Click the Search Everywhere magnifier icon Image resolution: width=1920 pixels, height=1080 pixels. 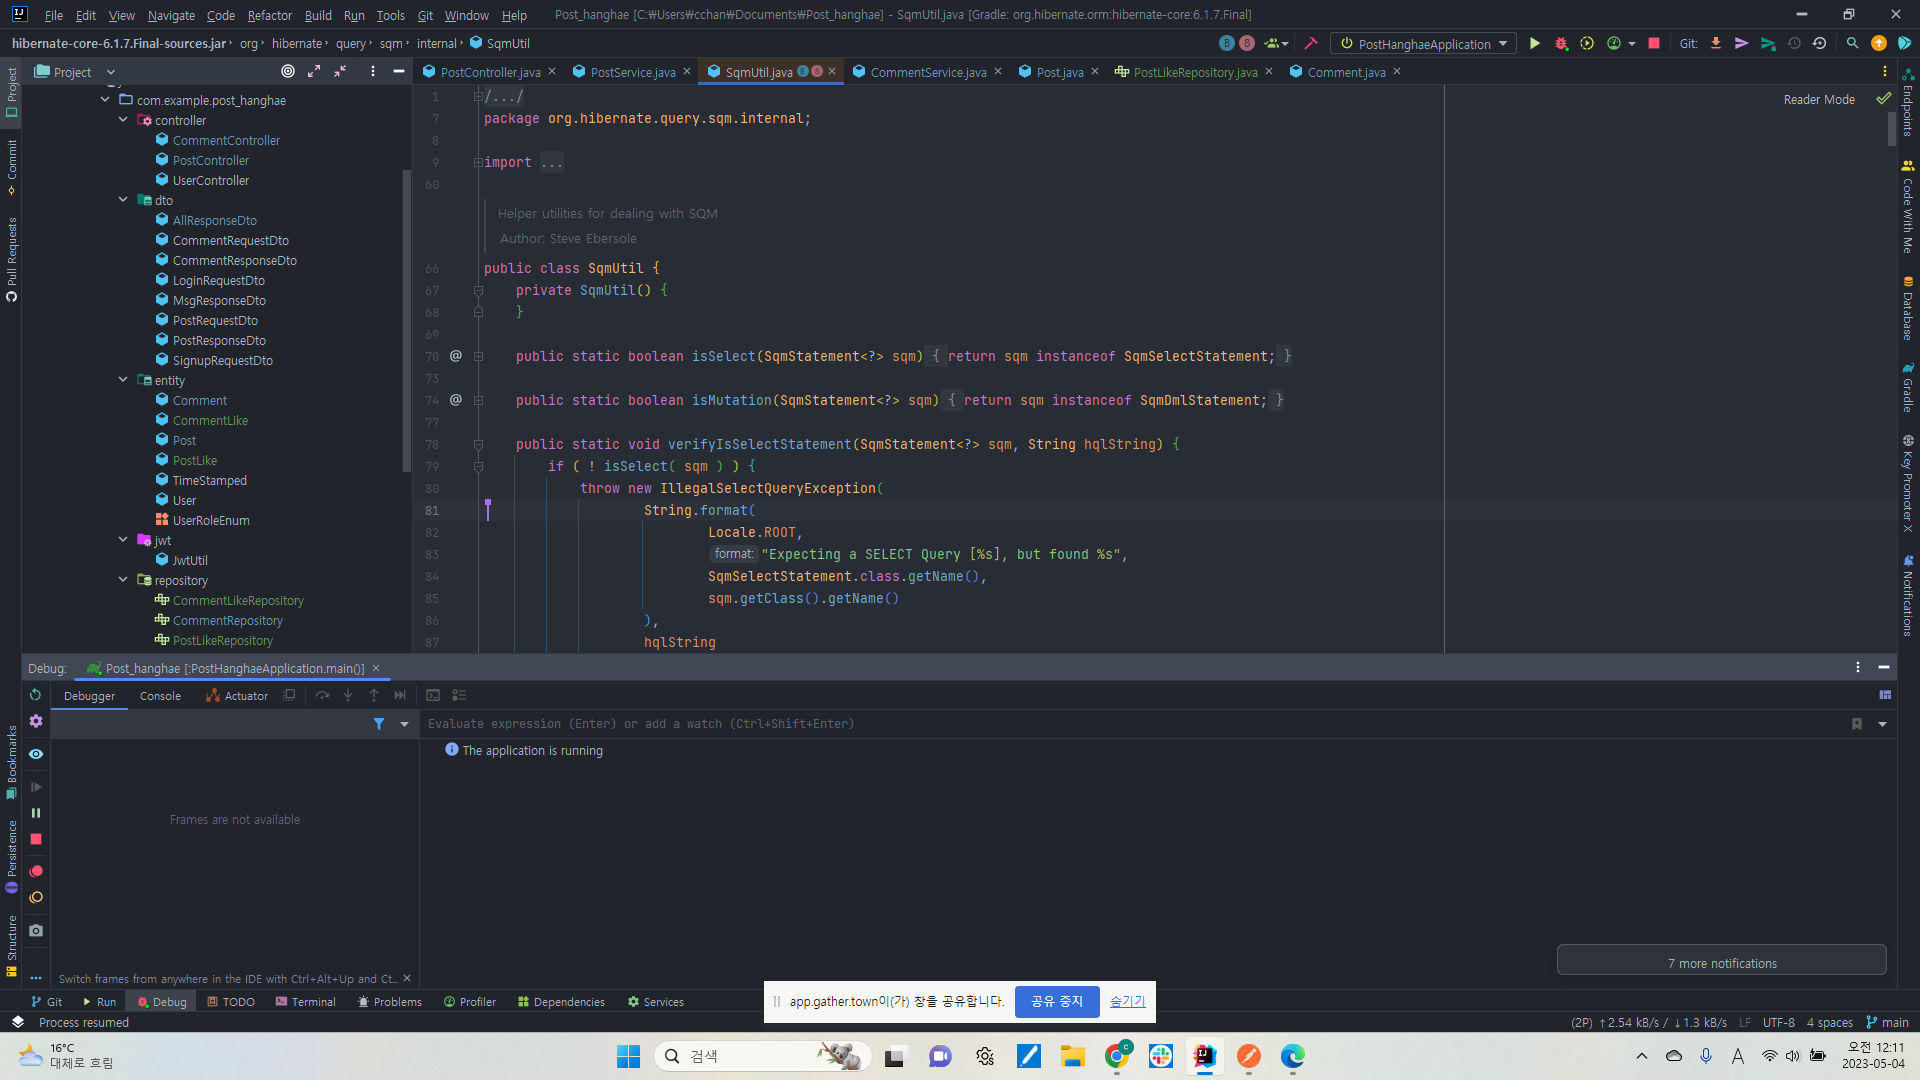1852,44
